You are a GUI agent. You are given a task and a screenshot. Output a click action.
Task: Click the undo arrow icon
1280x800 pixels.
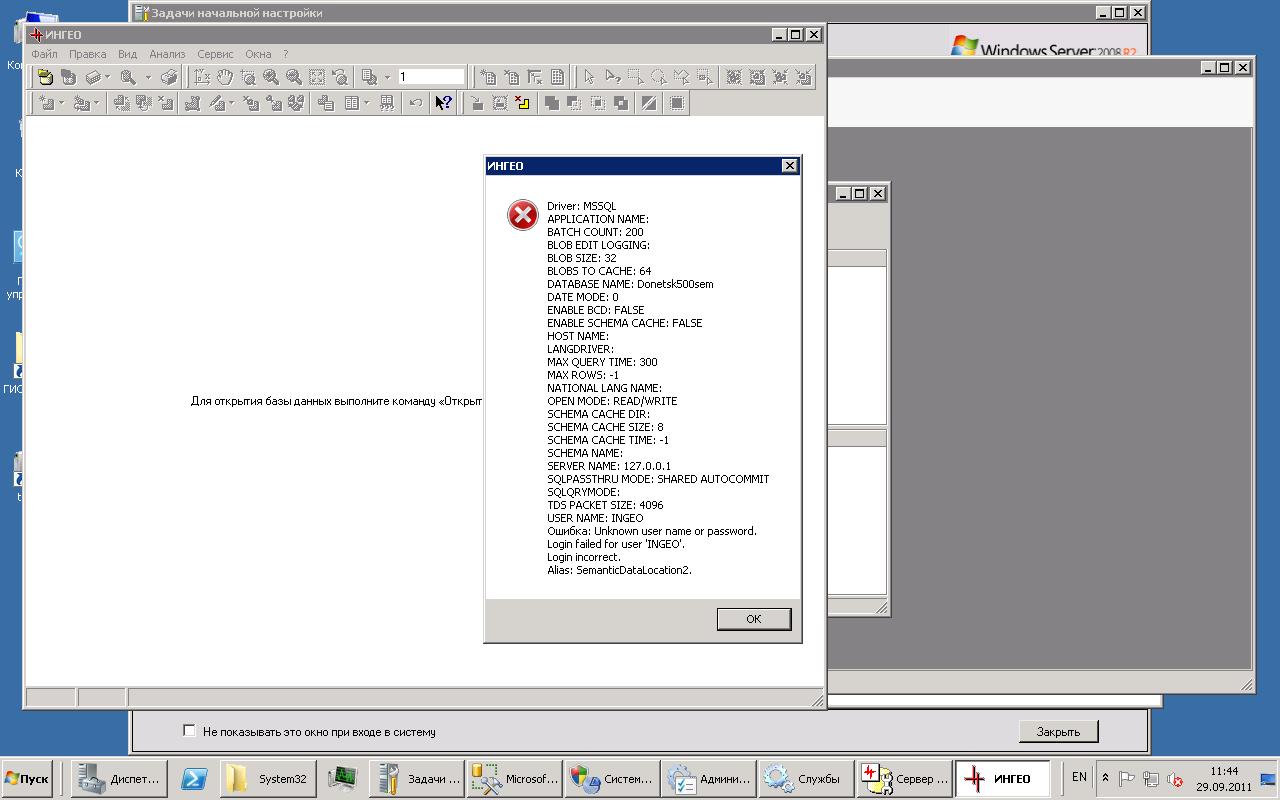click(x=415, y=102)
